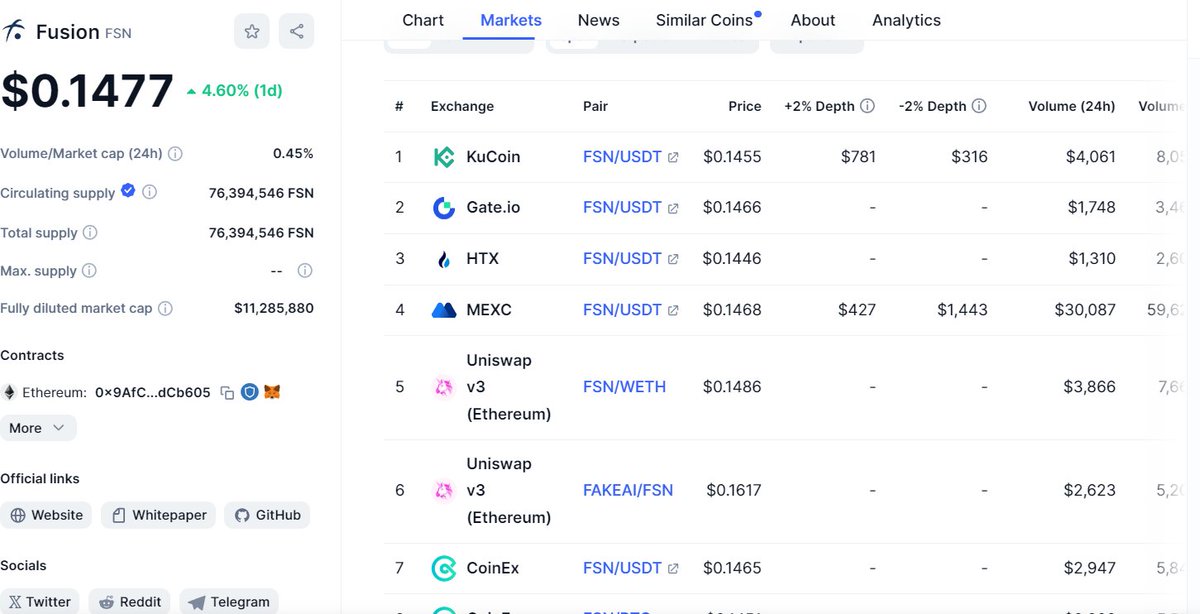Click the KuCoin exchange logo

click(443, 157)
